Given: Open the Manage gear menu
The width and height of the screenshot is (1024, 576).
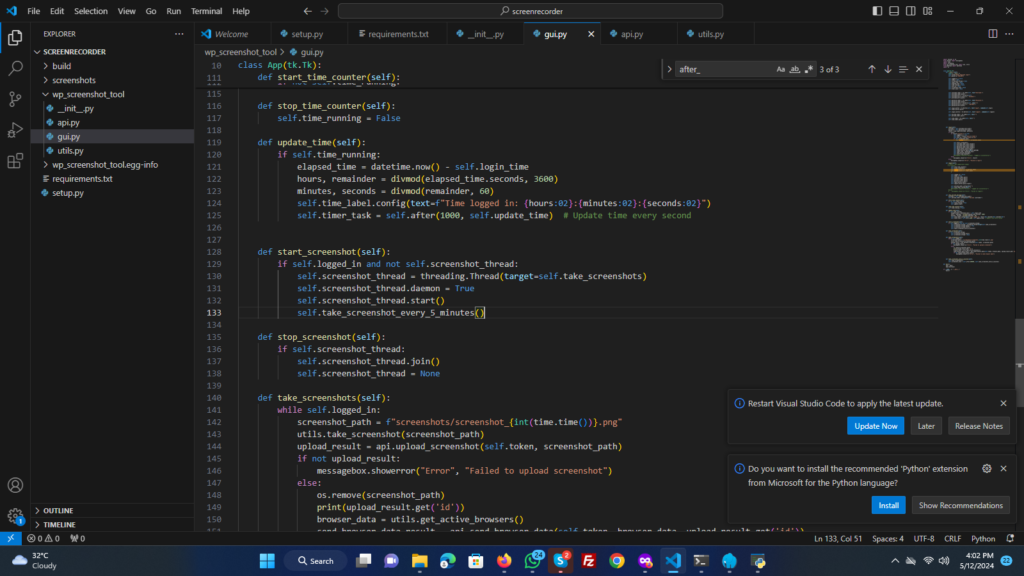Looking at the screenshot, I should (15, 517).
